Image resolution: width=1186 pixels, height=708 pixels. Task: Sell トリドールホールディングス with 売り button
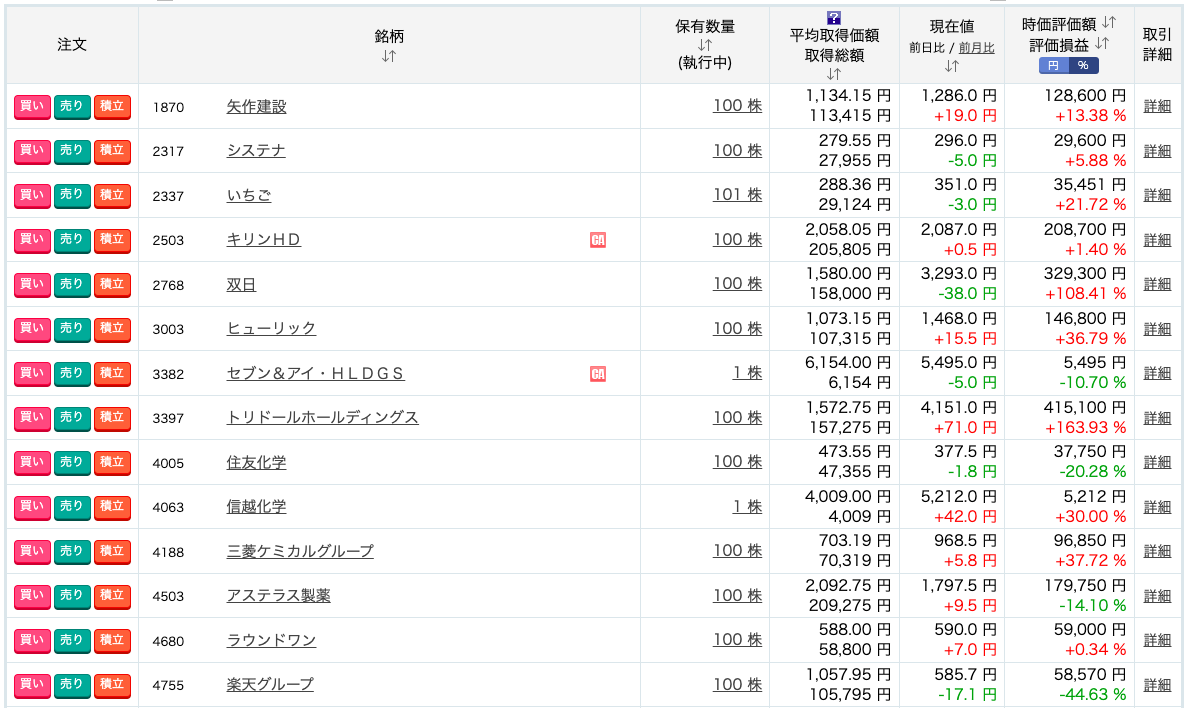click(72, 418)
